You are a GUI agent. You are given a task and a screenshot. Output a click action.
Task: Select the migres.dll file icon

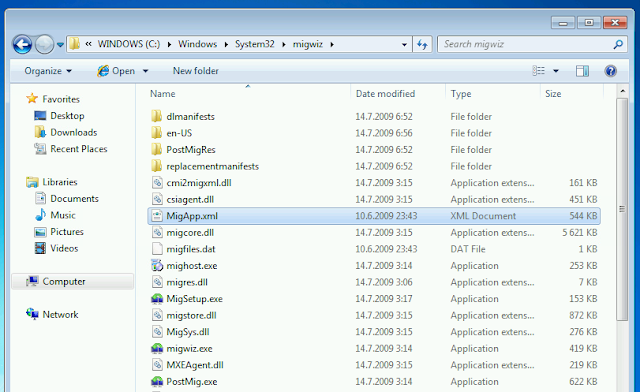[157, 282]
